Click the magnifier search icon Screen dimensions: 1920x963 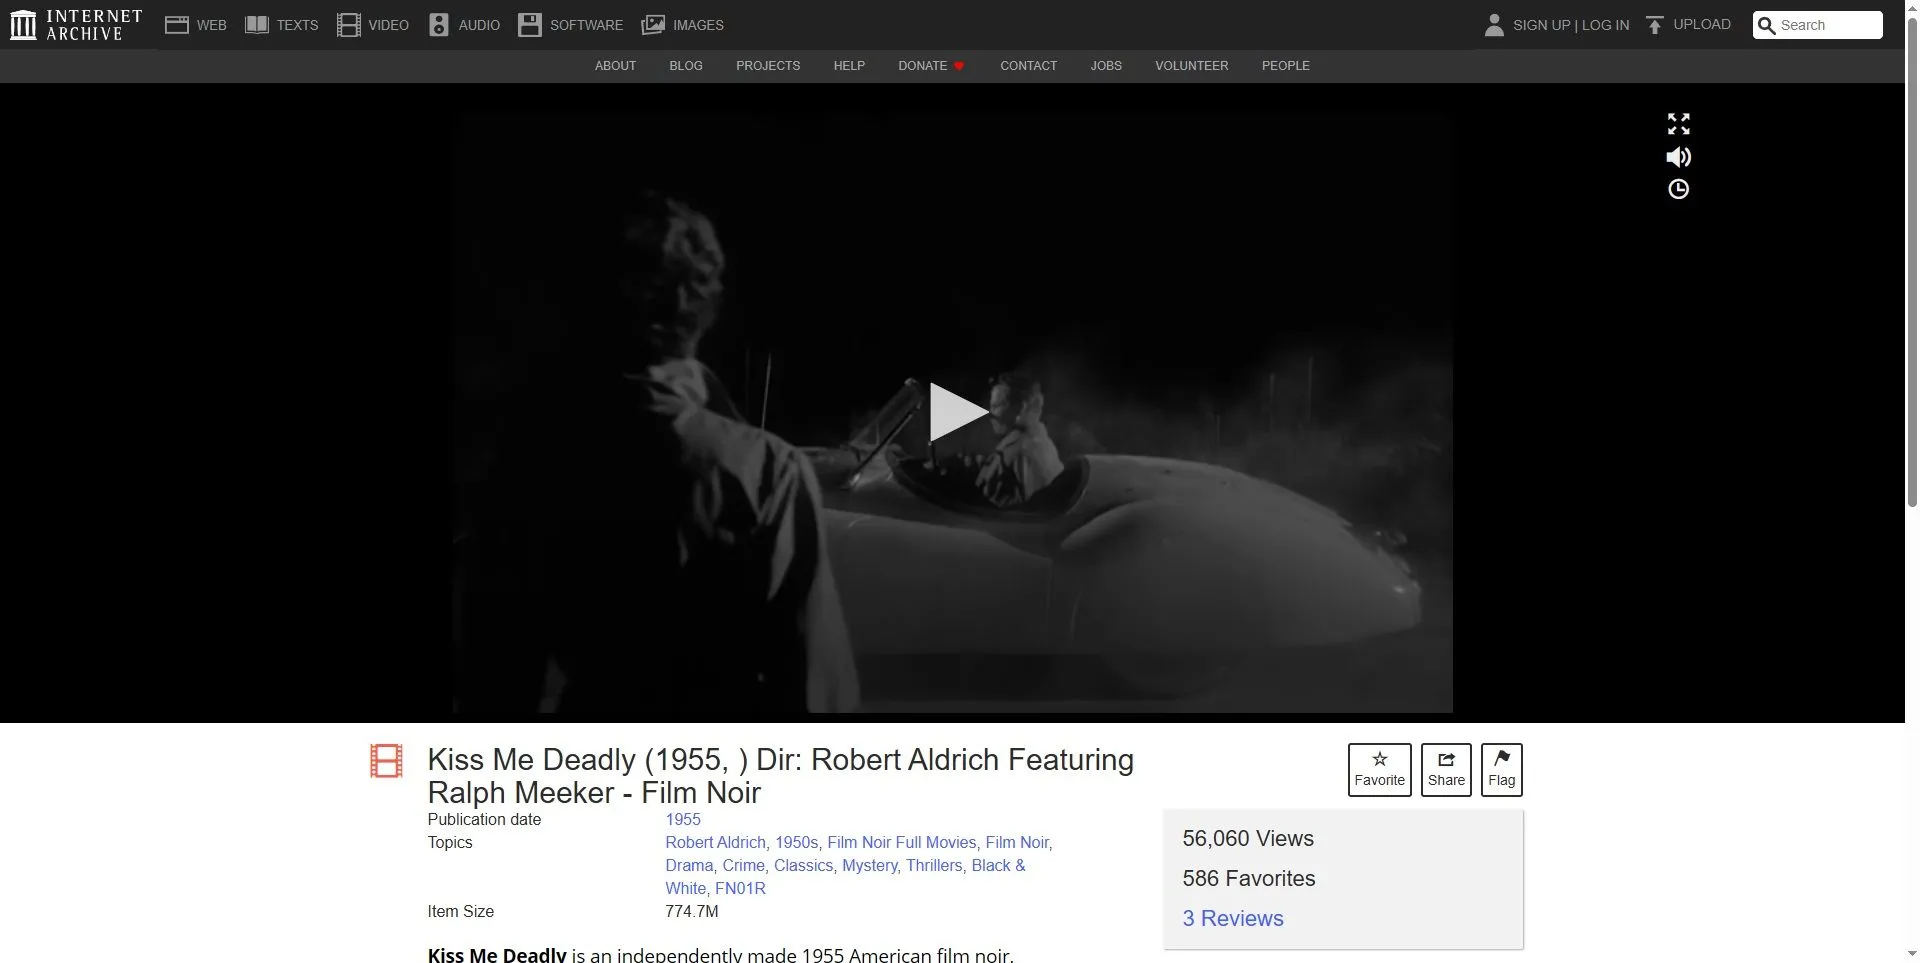tap(1767, 25)
